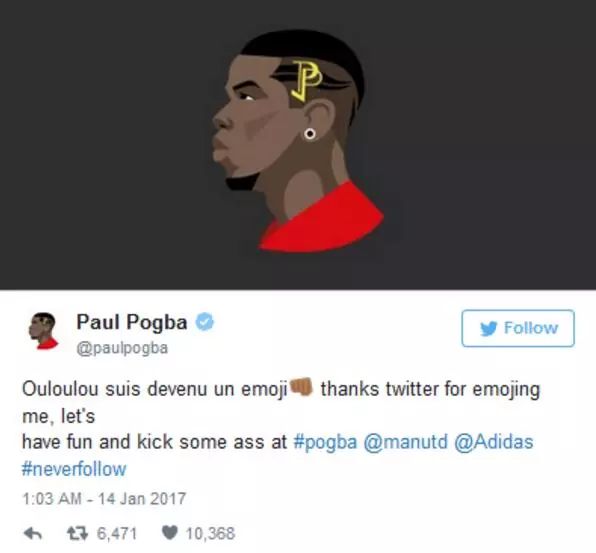Open the Pogba emoji illustration image
This screenshot has height=553, width=596.
click(x=298, y=144)
